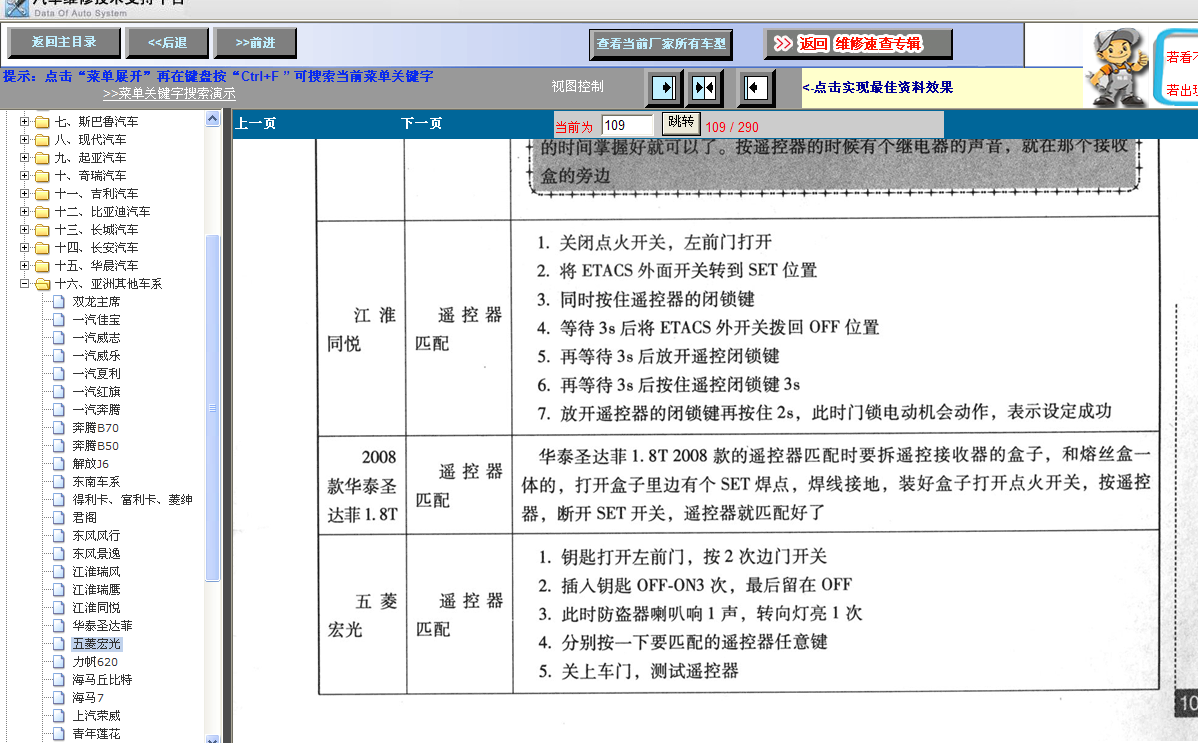
Task: Click document icon beside 五菱宏光
Action: click(x=59, y=644)
